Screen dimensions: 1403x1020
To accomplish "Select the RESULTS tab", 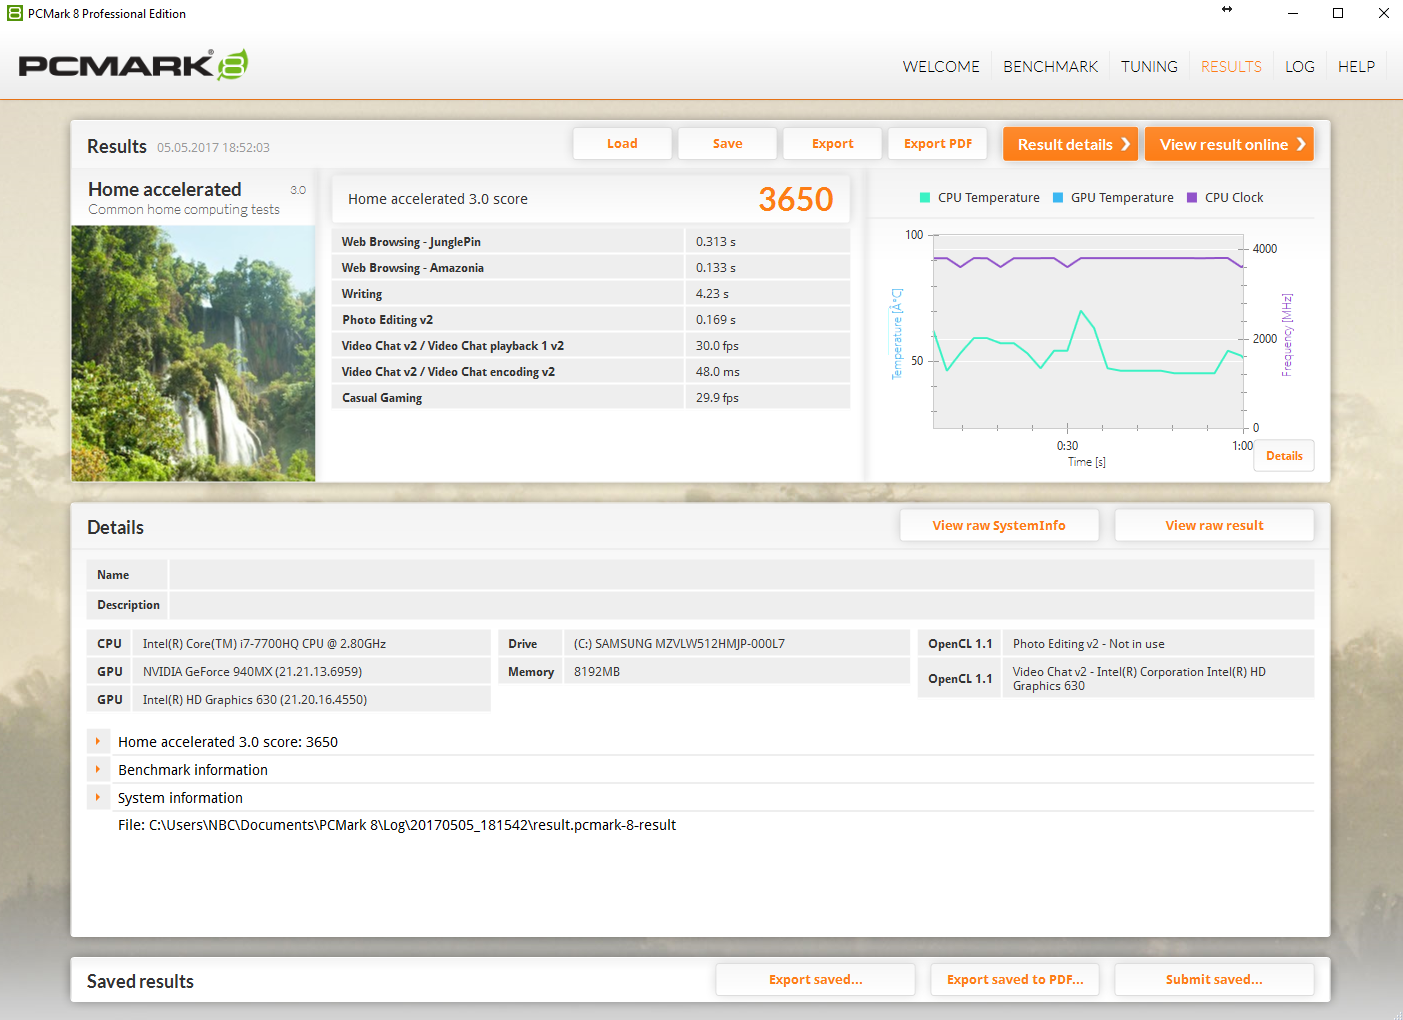I will click(x=1231, y=67).
